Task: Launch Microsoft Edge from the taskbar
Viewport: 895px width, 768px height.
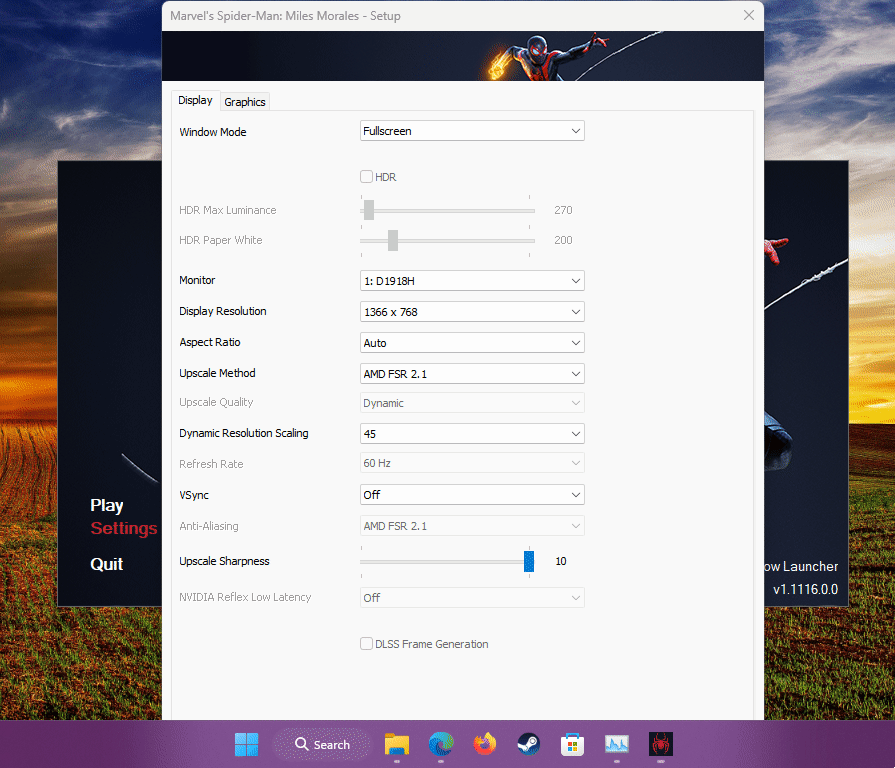Action: [x=441, y=744]
